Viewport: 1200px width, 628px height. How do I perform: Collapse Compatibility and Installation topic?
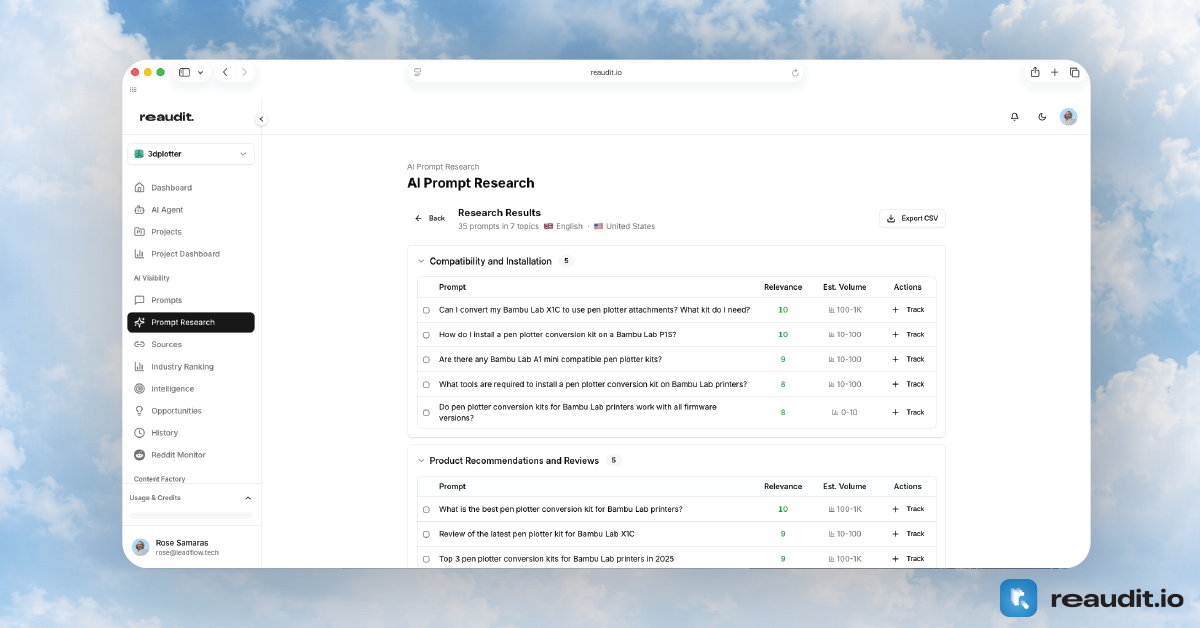click(421, 261)
